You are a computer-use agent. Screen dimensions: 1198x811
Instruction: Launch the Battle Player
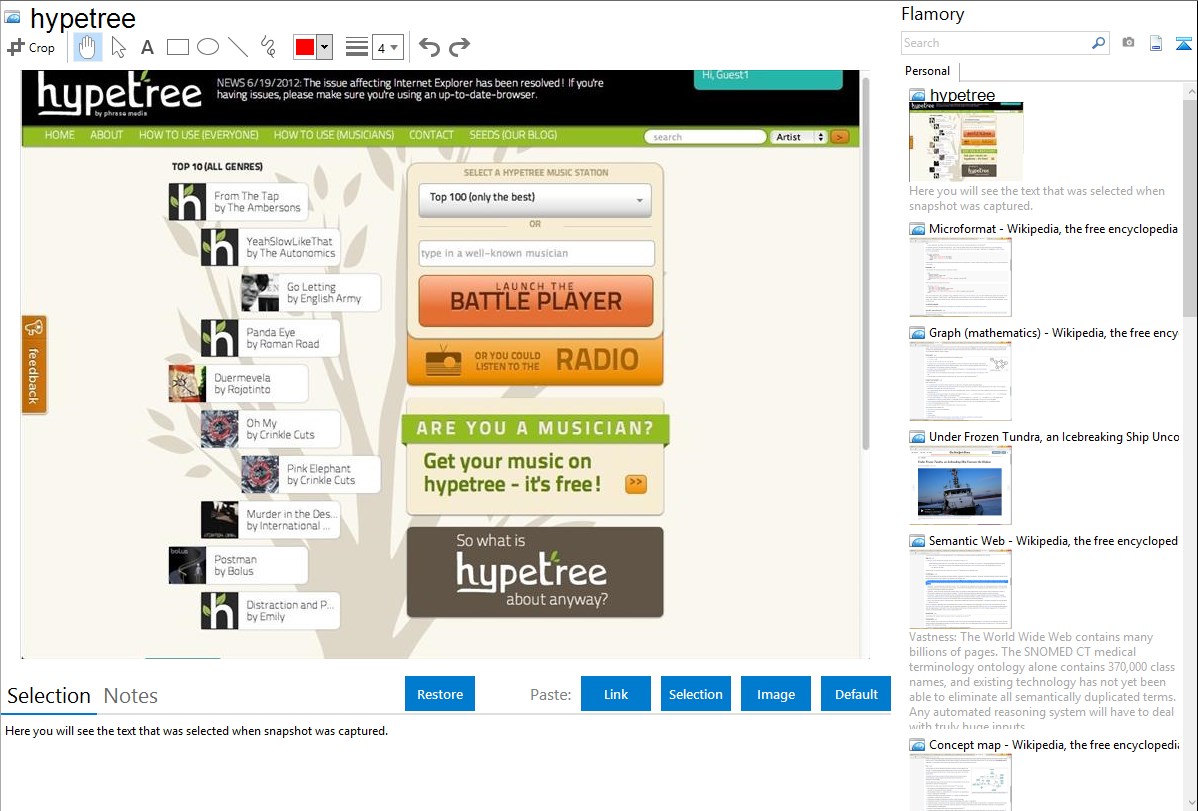tap(536, 300)
